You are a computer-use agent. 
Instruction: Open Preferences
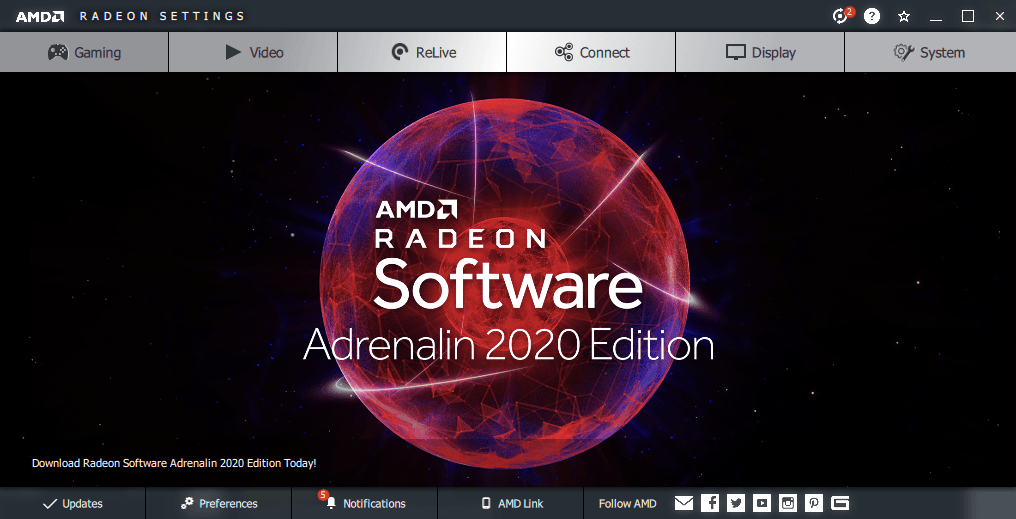219,503
